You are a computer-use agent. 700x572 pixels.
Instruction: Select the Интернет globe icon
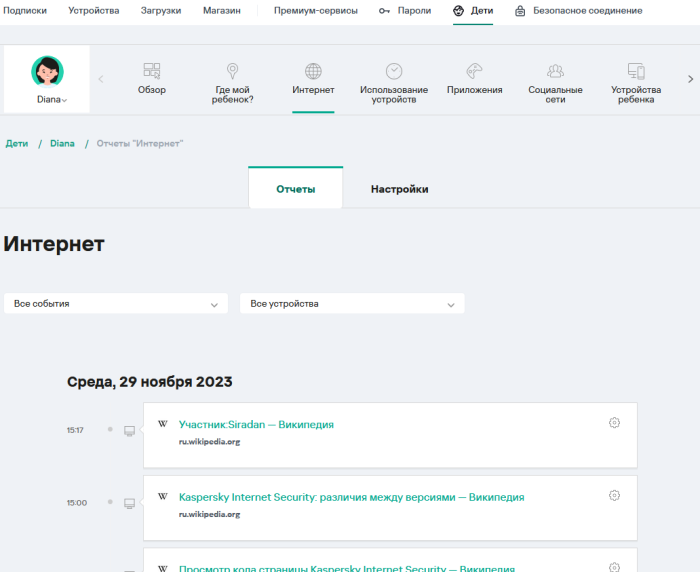[313, 71]
